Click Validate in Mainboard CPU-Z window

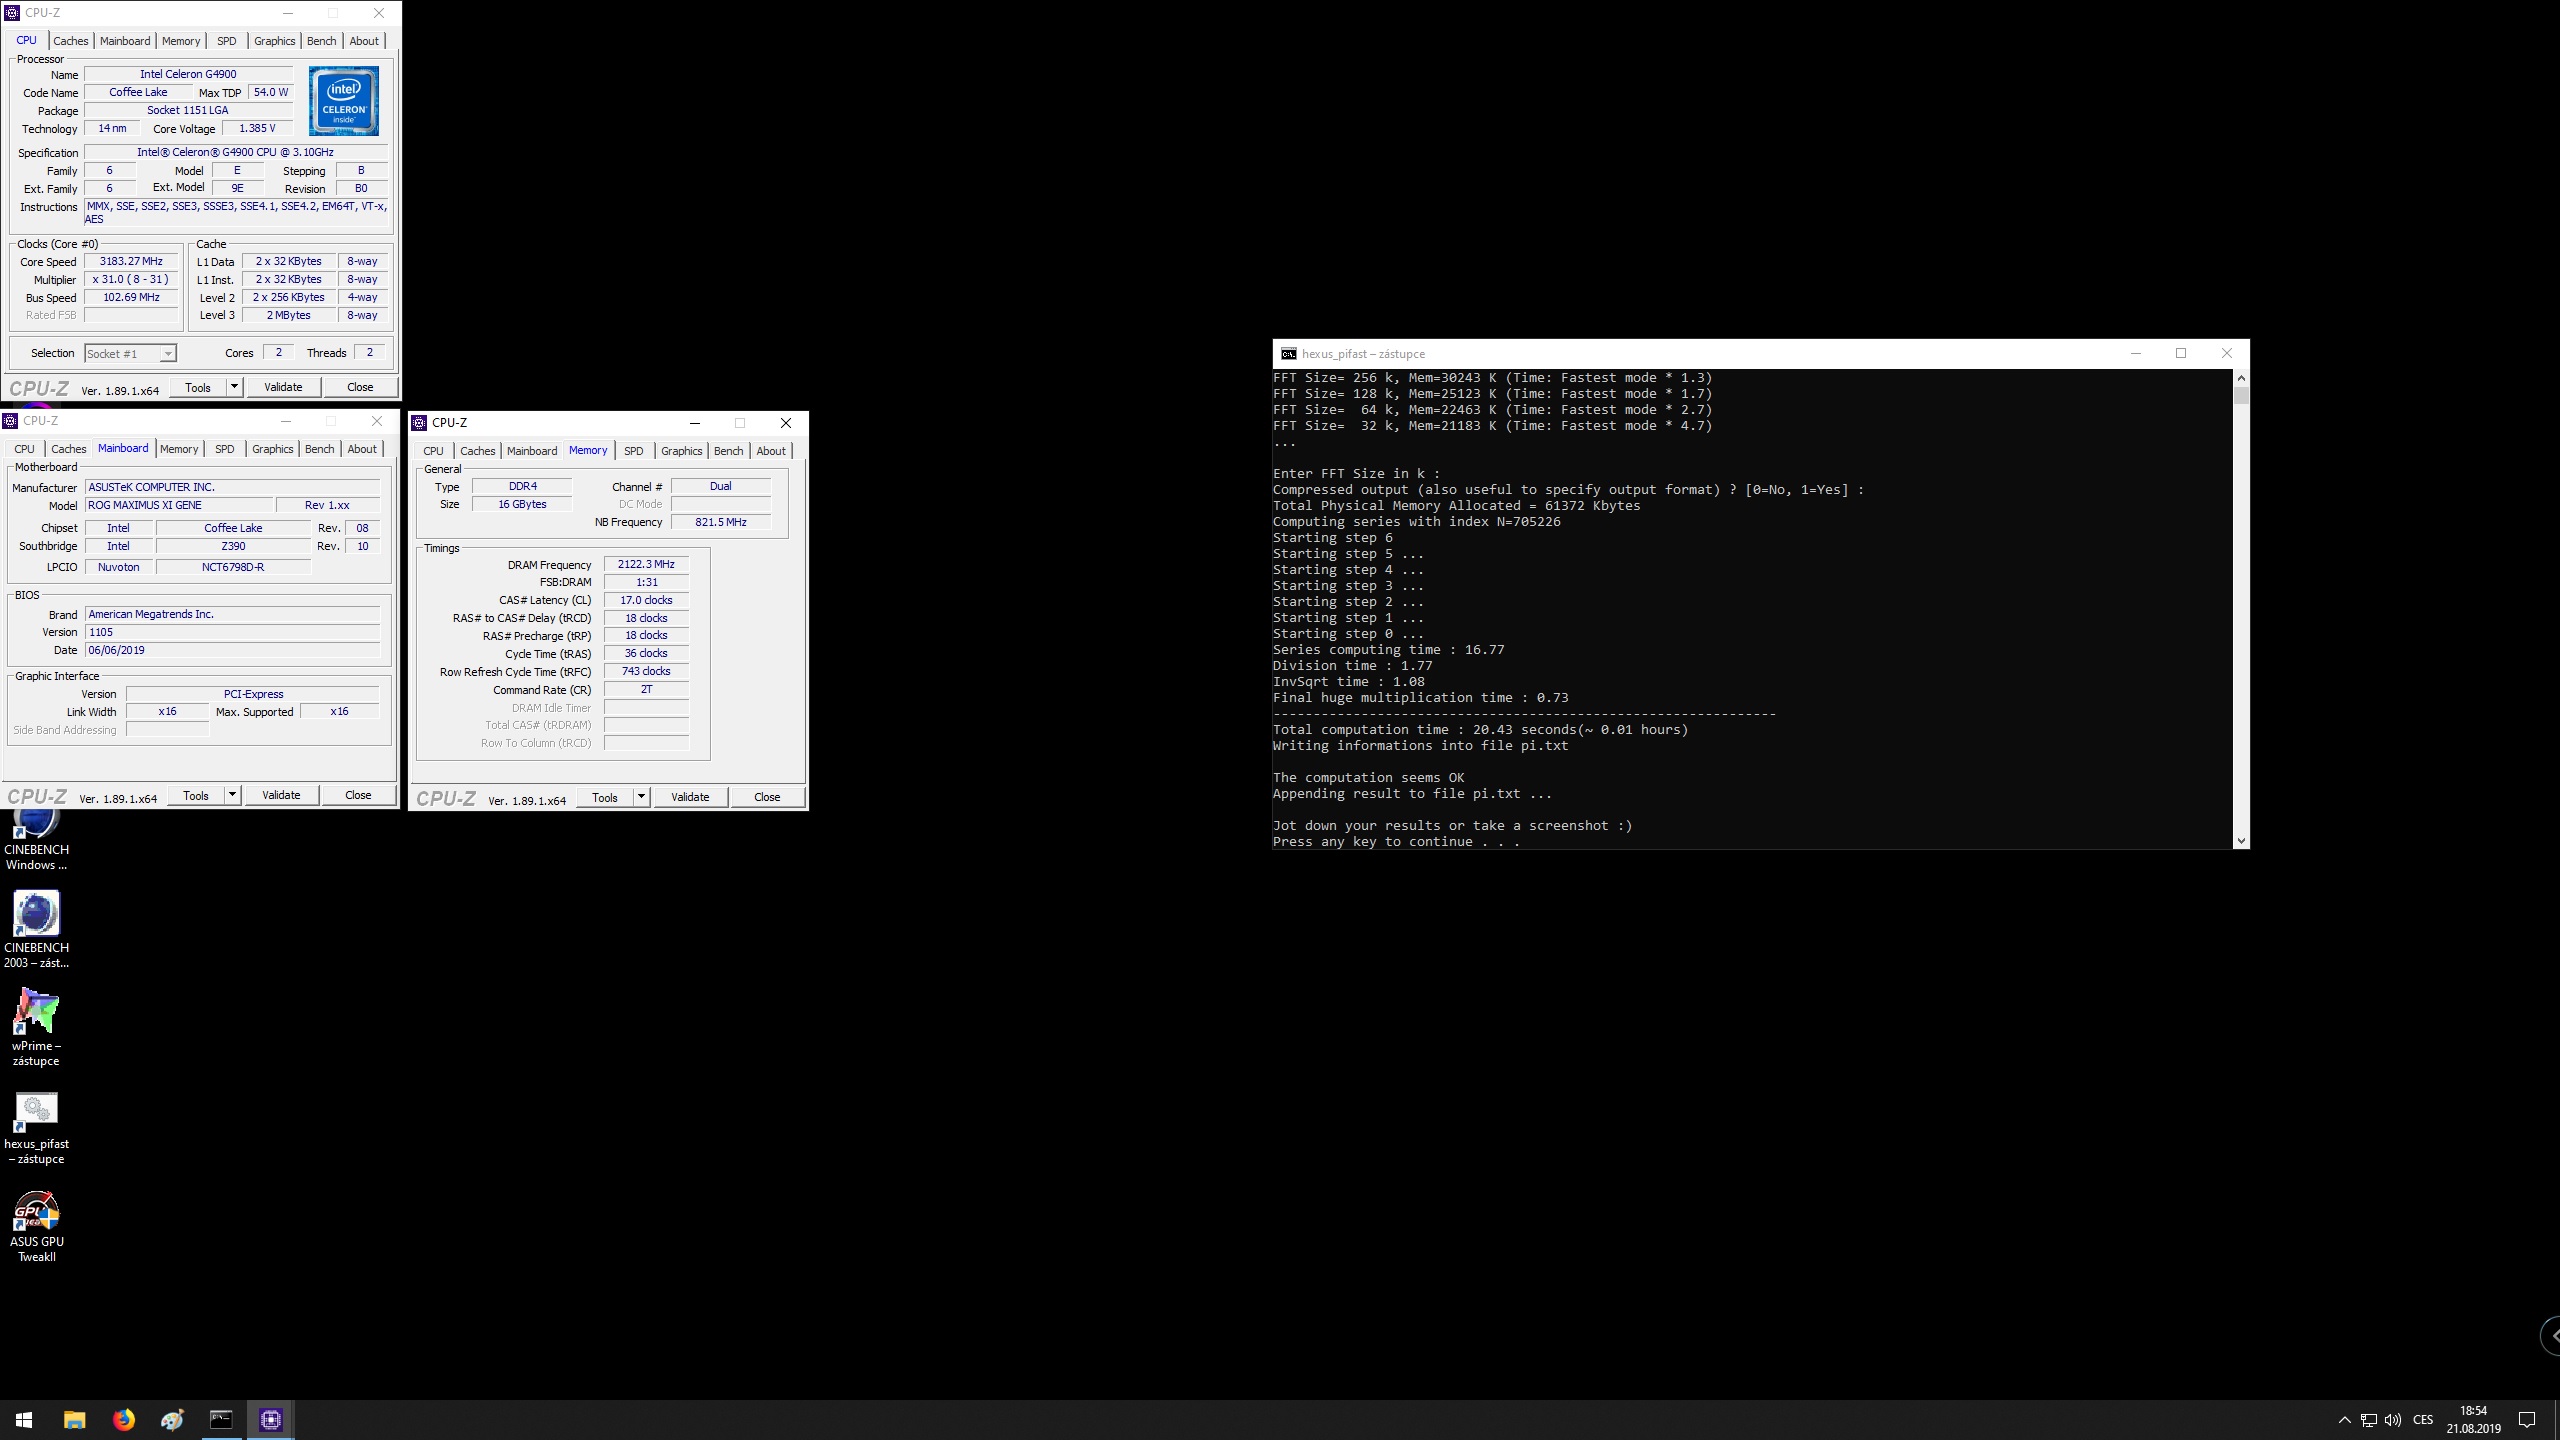pyautogui.click(x=281, y=795)
